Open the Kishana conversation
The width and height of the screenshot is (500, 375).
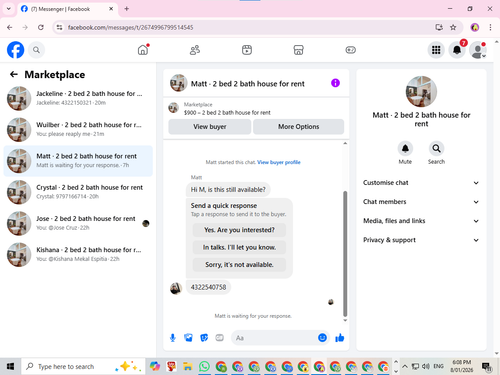point(78,254)
